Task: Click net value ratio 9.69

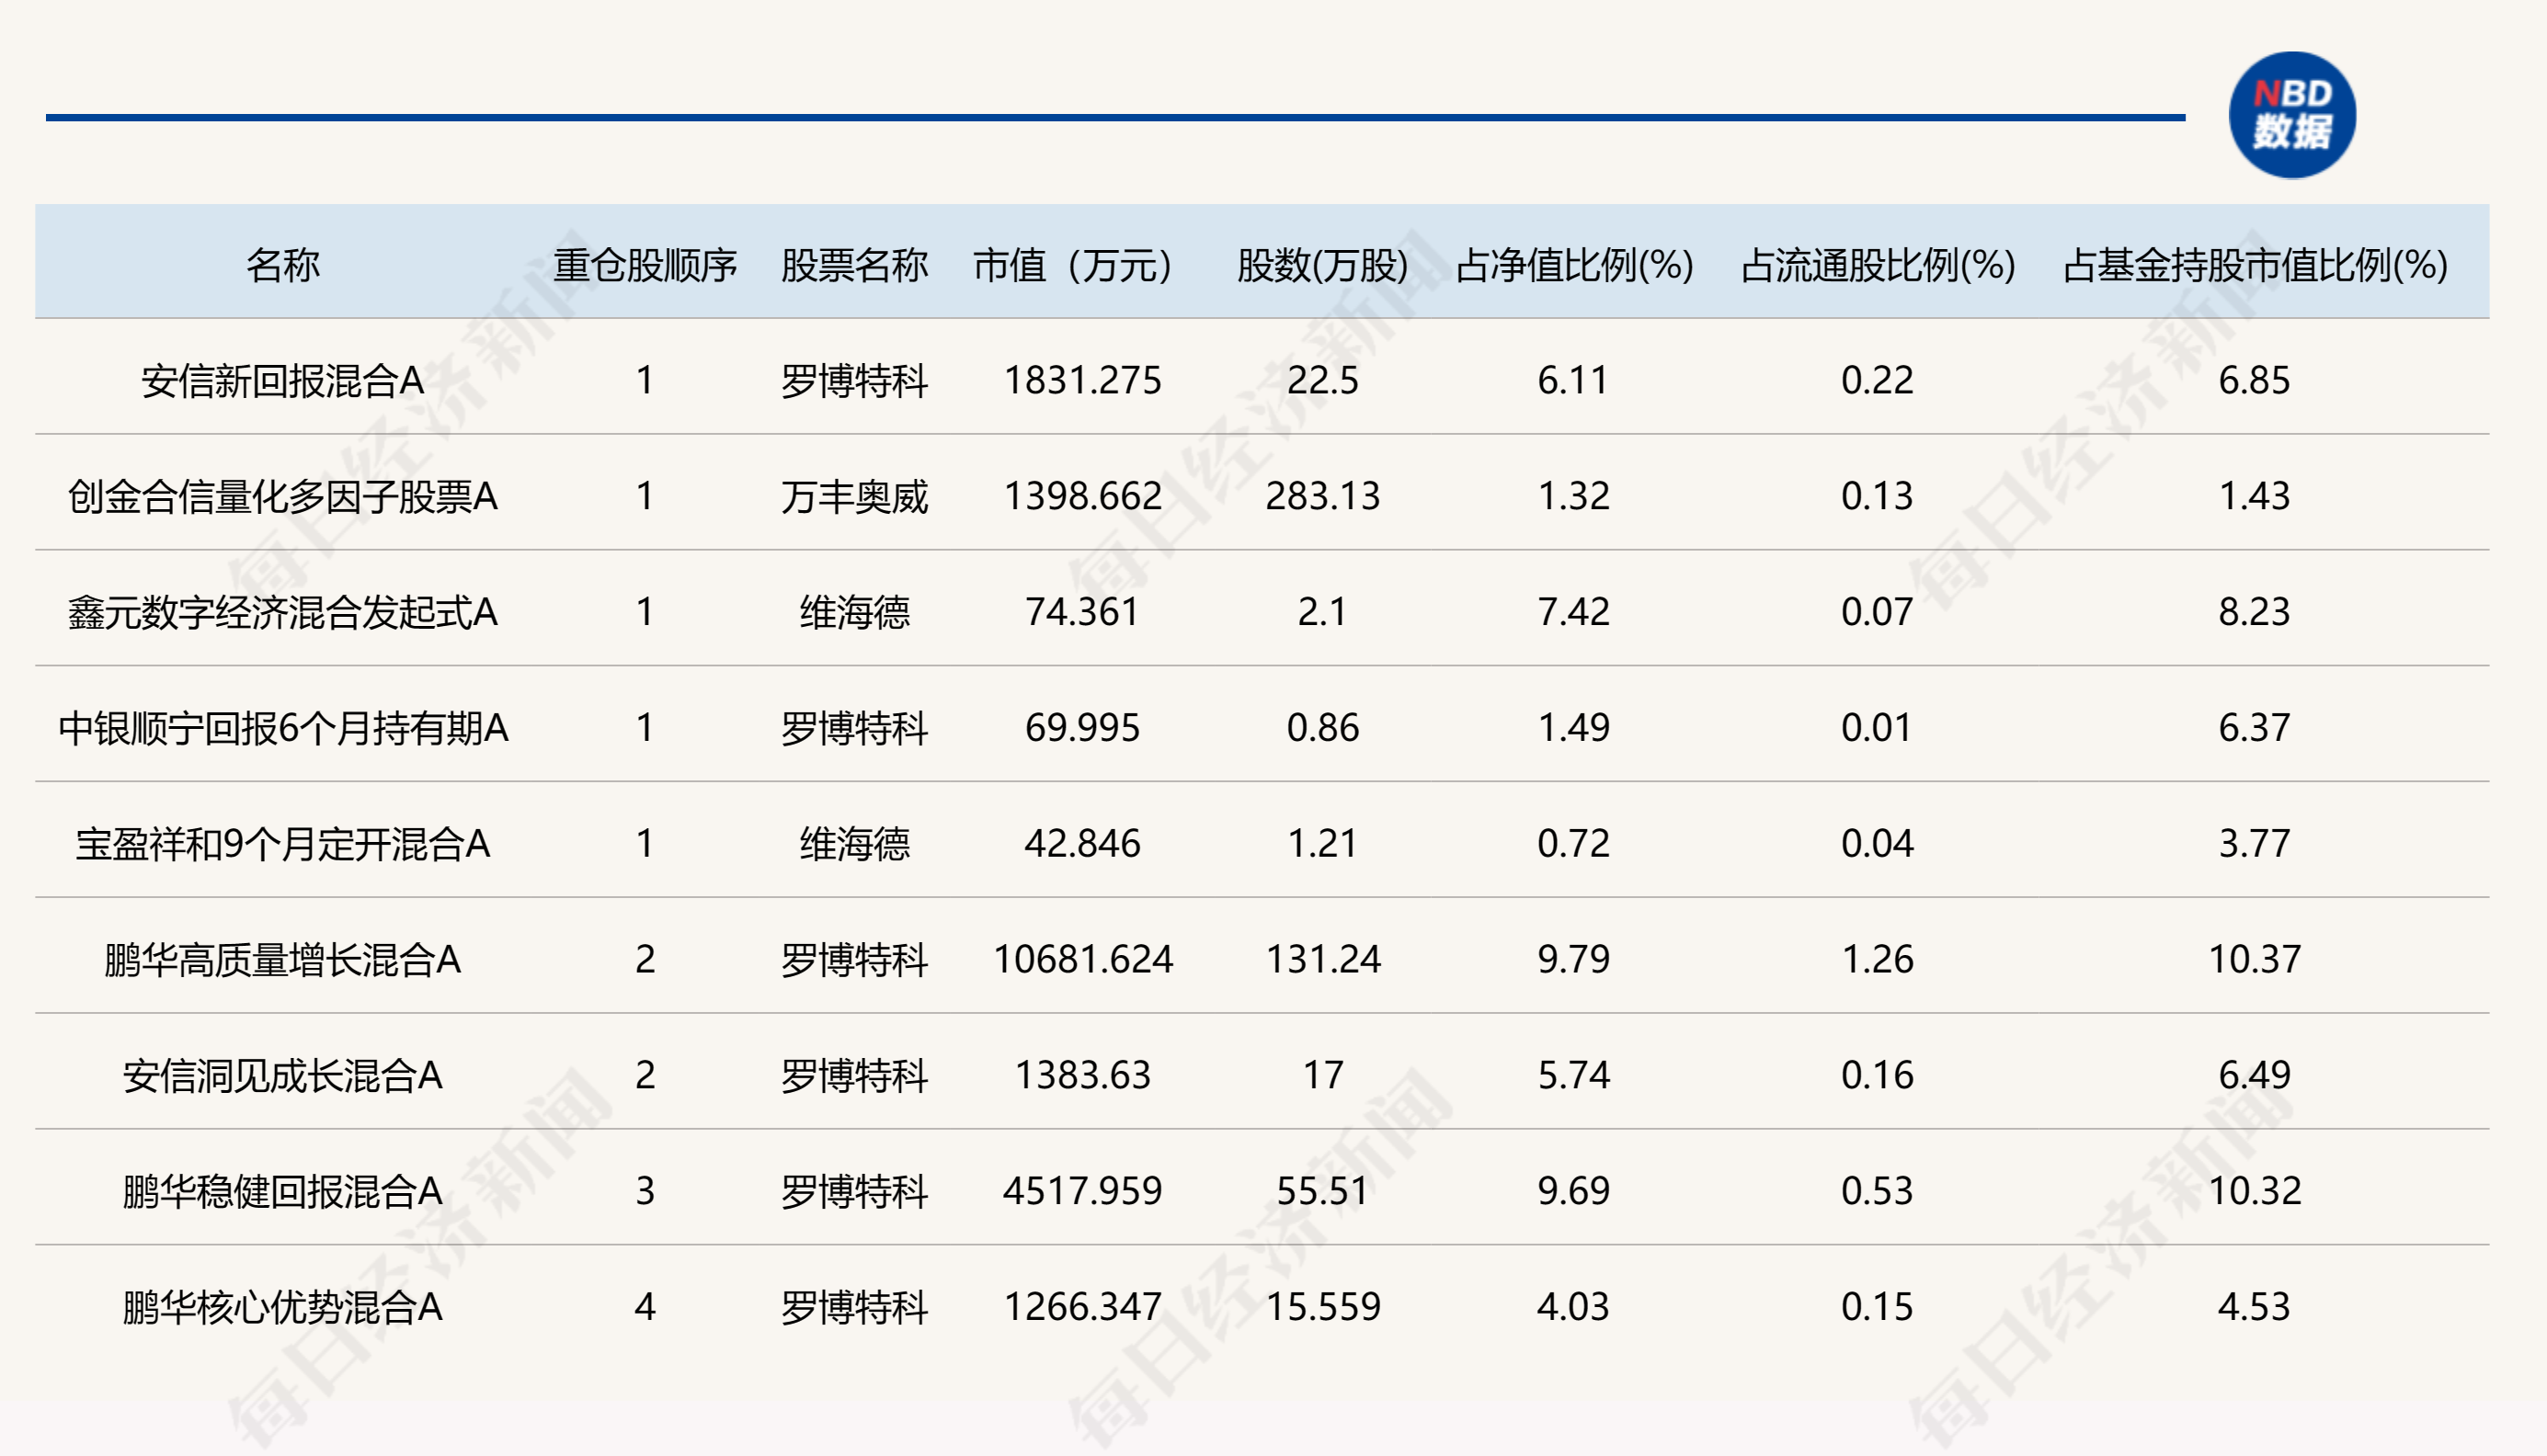Action: [1574, 1191]
